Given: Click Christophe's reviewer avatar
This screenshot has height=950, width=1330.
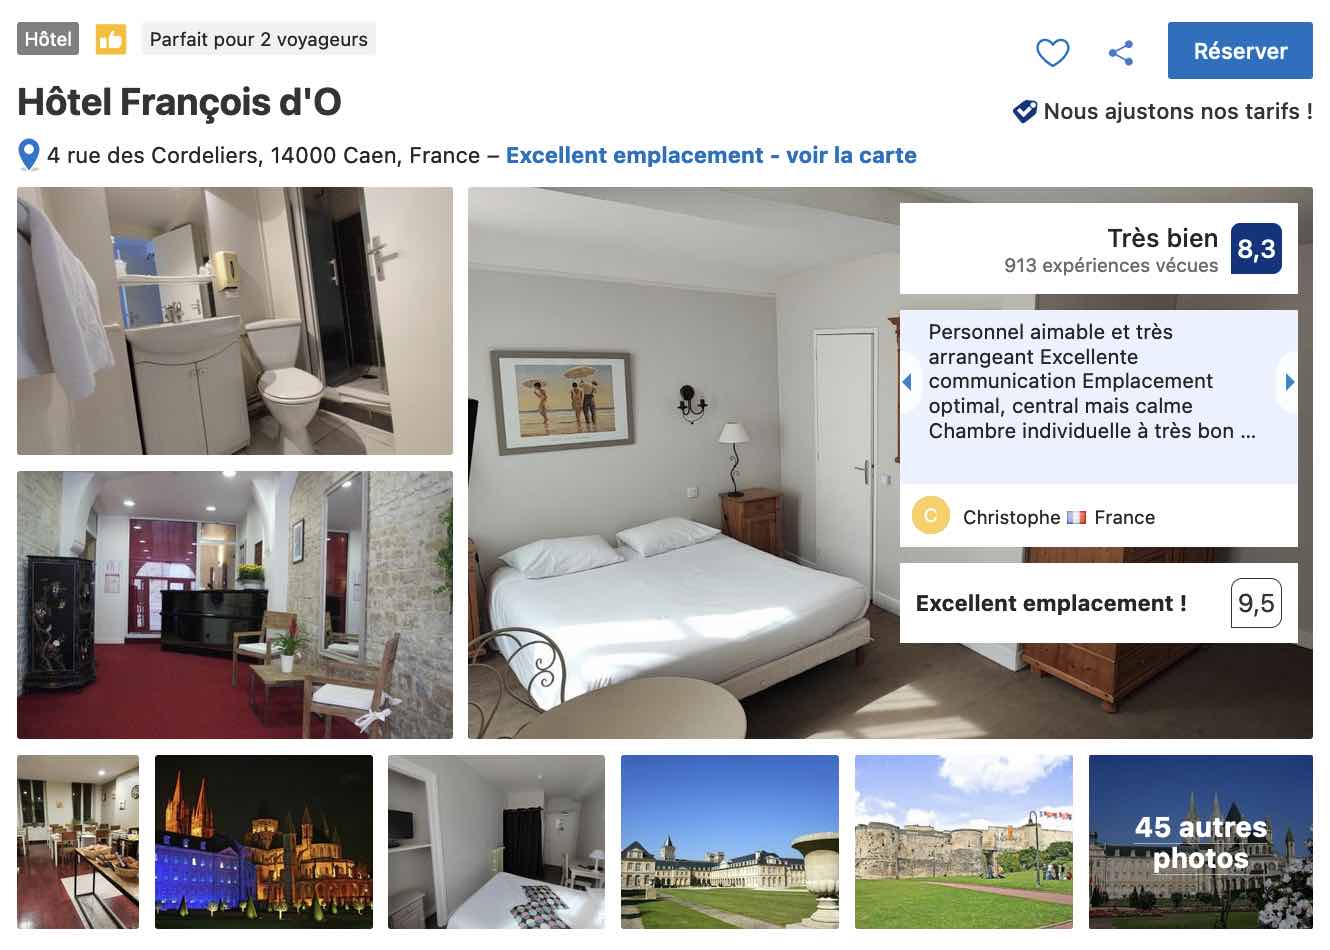Looking at the screenshot, I should tap(930, 516).
